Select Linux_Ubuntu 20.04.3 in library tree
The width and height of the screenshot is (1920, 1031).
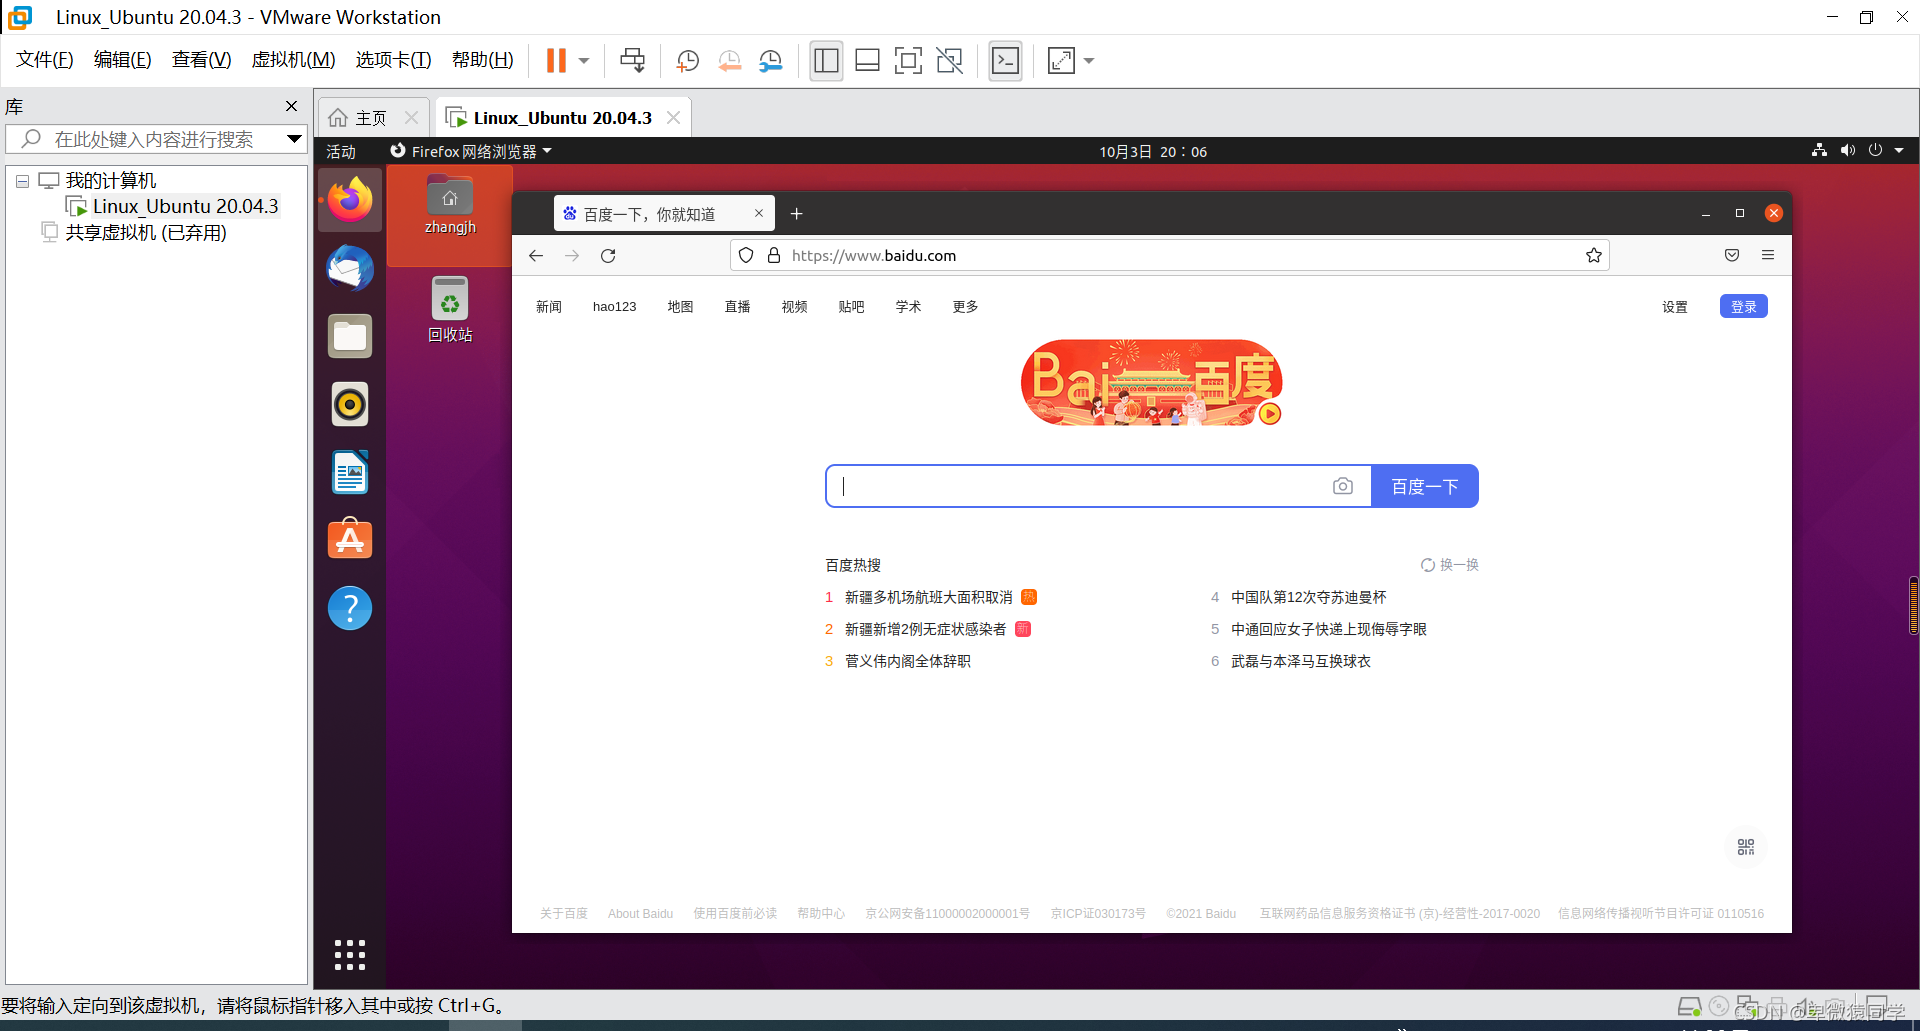(x=185, y=207)
